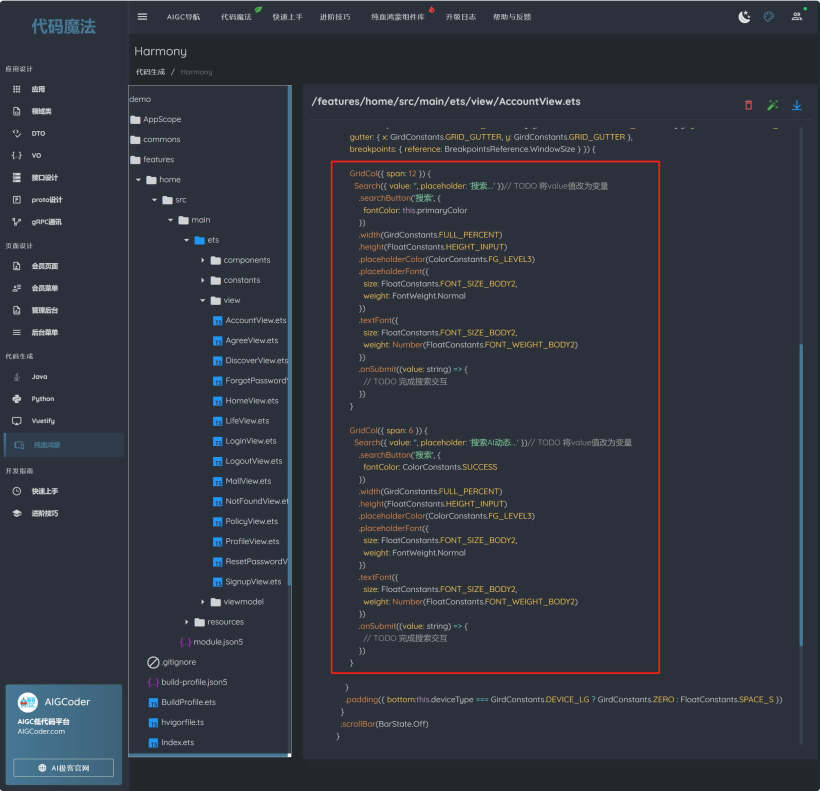Collapse the home folder in tree

click(138, 180)
